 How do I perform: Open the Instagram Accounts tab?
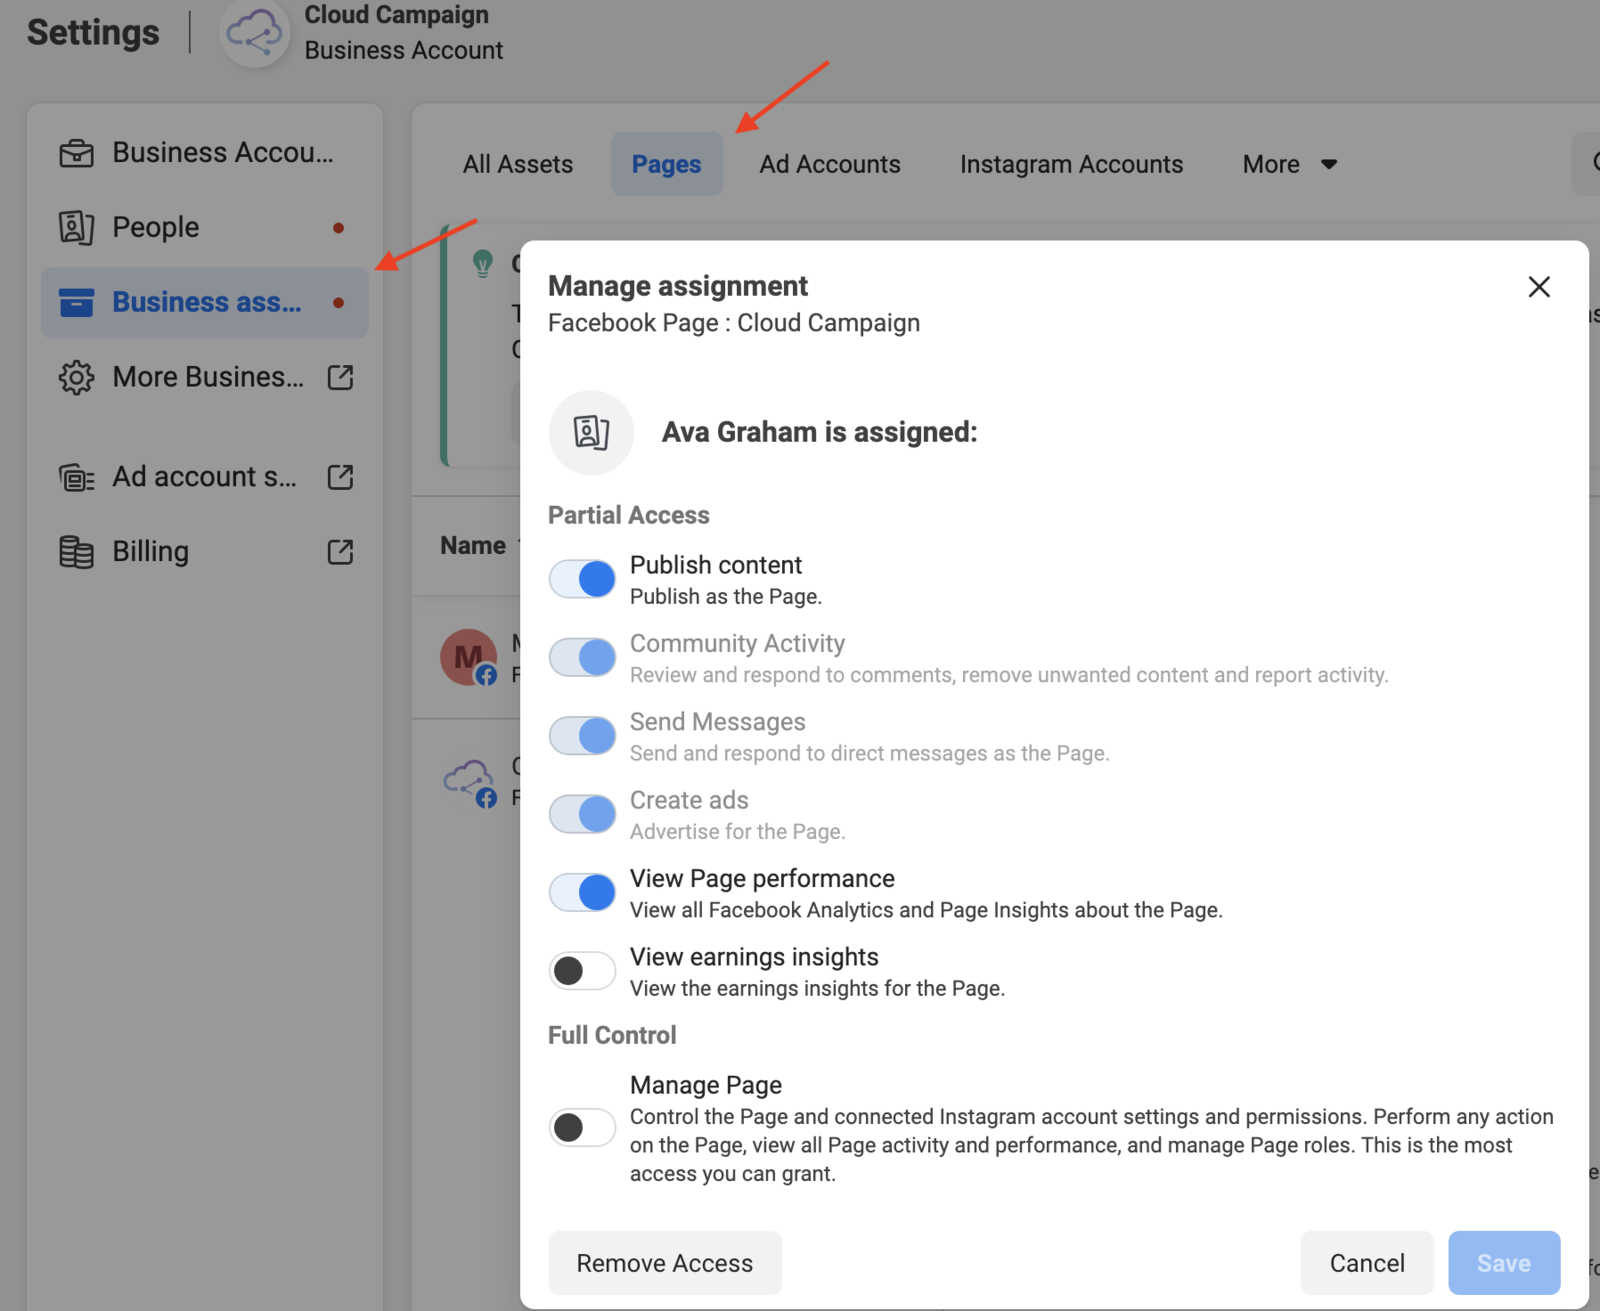(1071, 164)
